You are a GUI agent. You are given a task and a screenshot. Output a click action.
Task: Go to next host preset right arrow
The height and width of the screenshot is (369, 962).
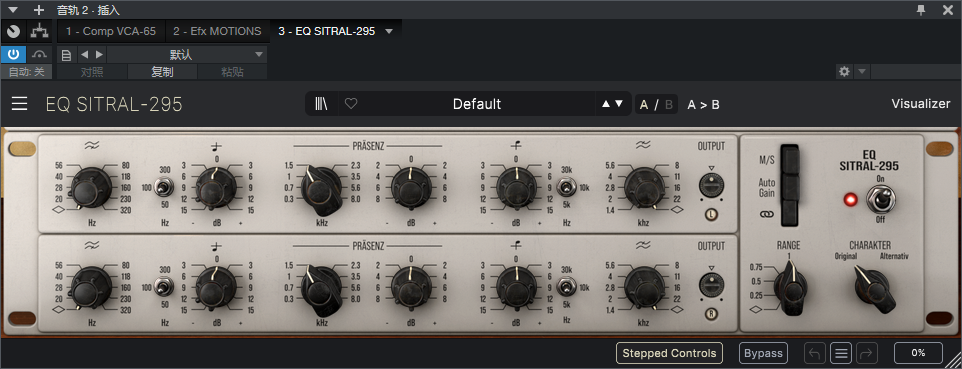tap(99, 55)
